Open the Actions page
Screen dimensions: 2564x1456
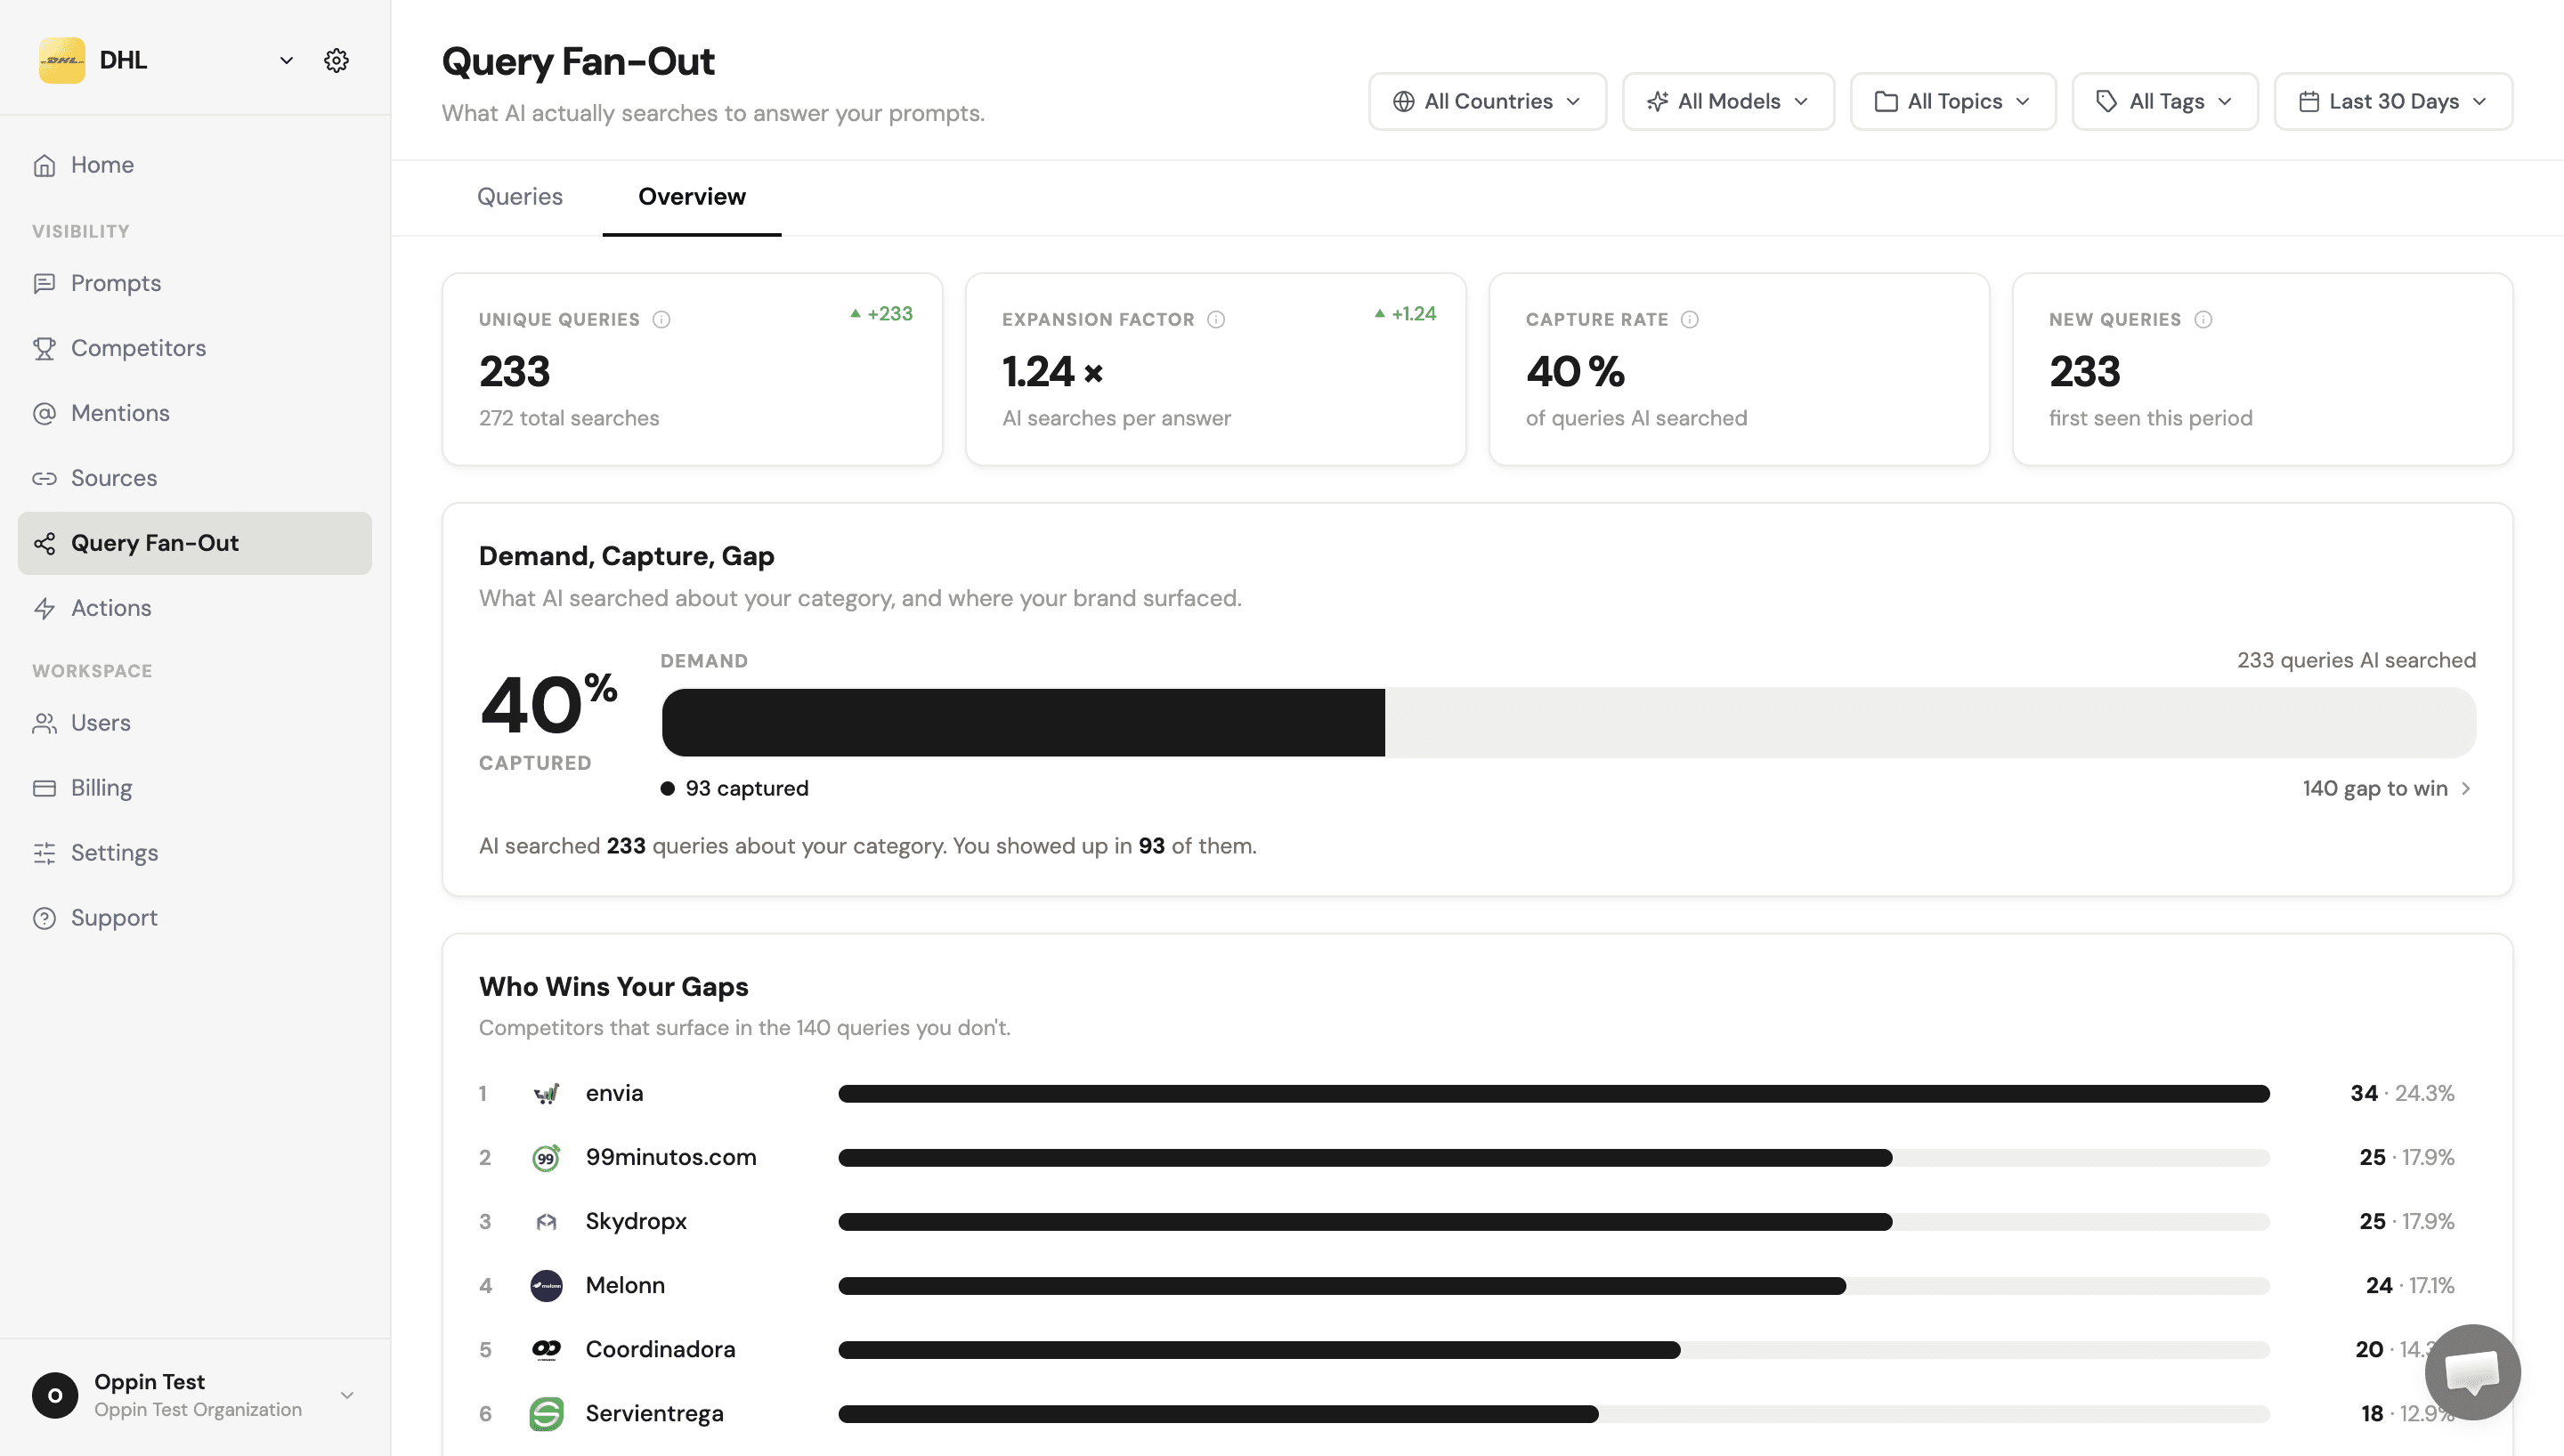(195, 608)
